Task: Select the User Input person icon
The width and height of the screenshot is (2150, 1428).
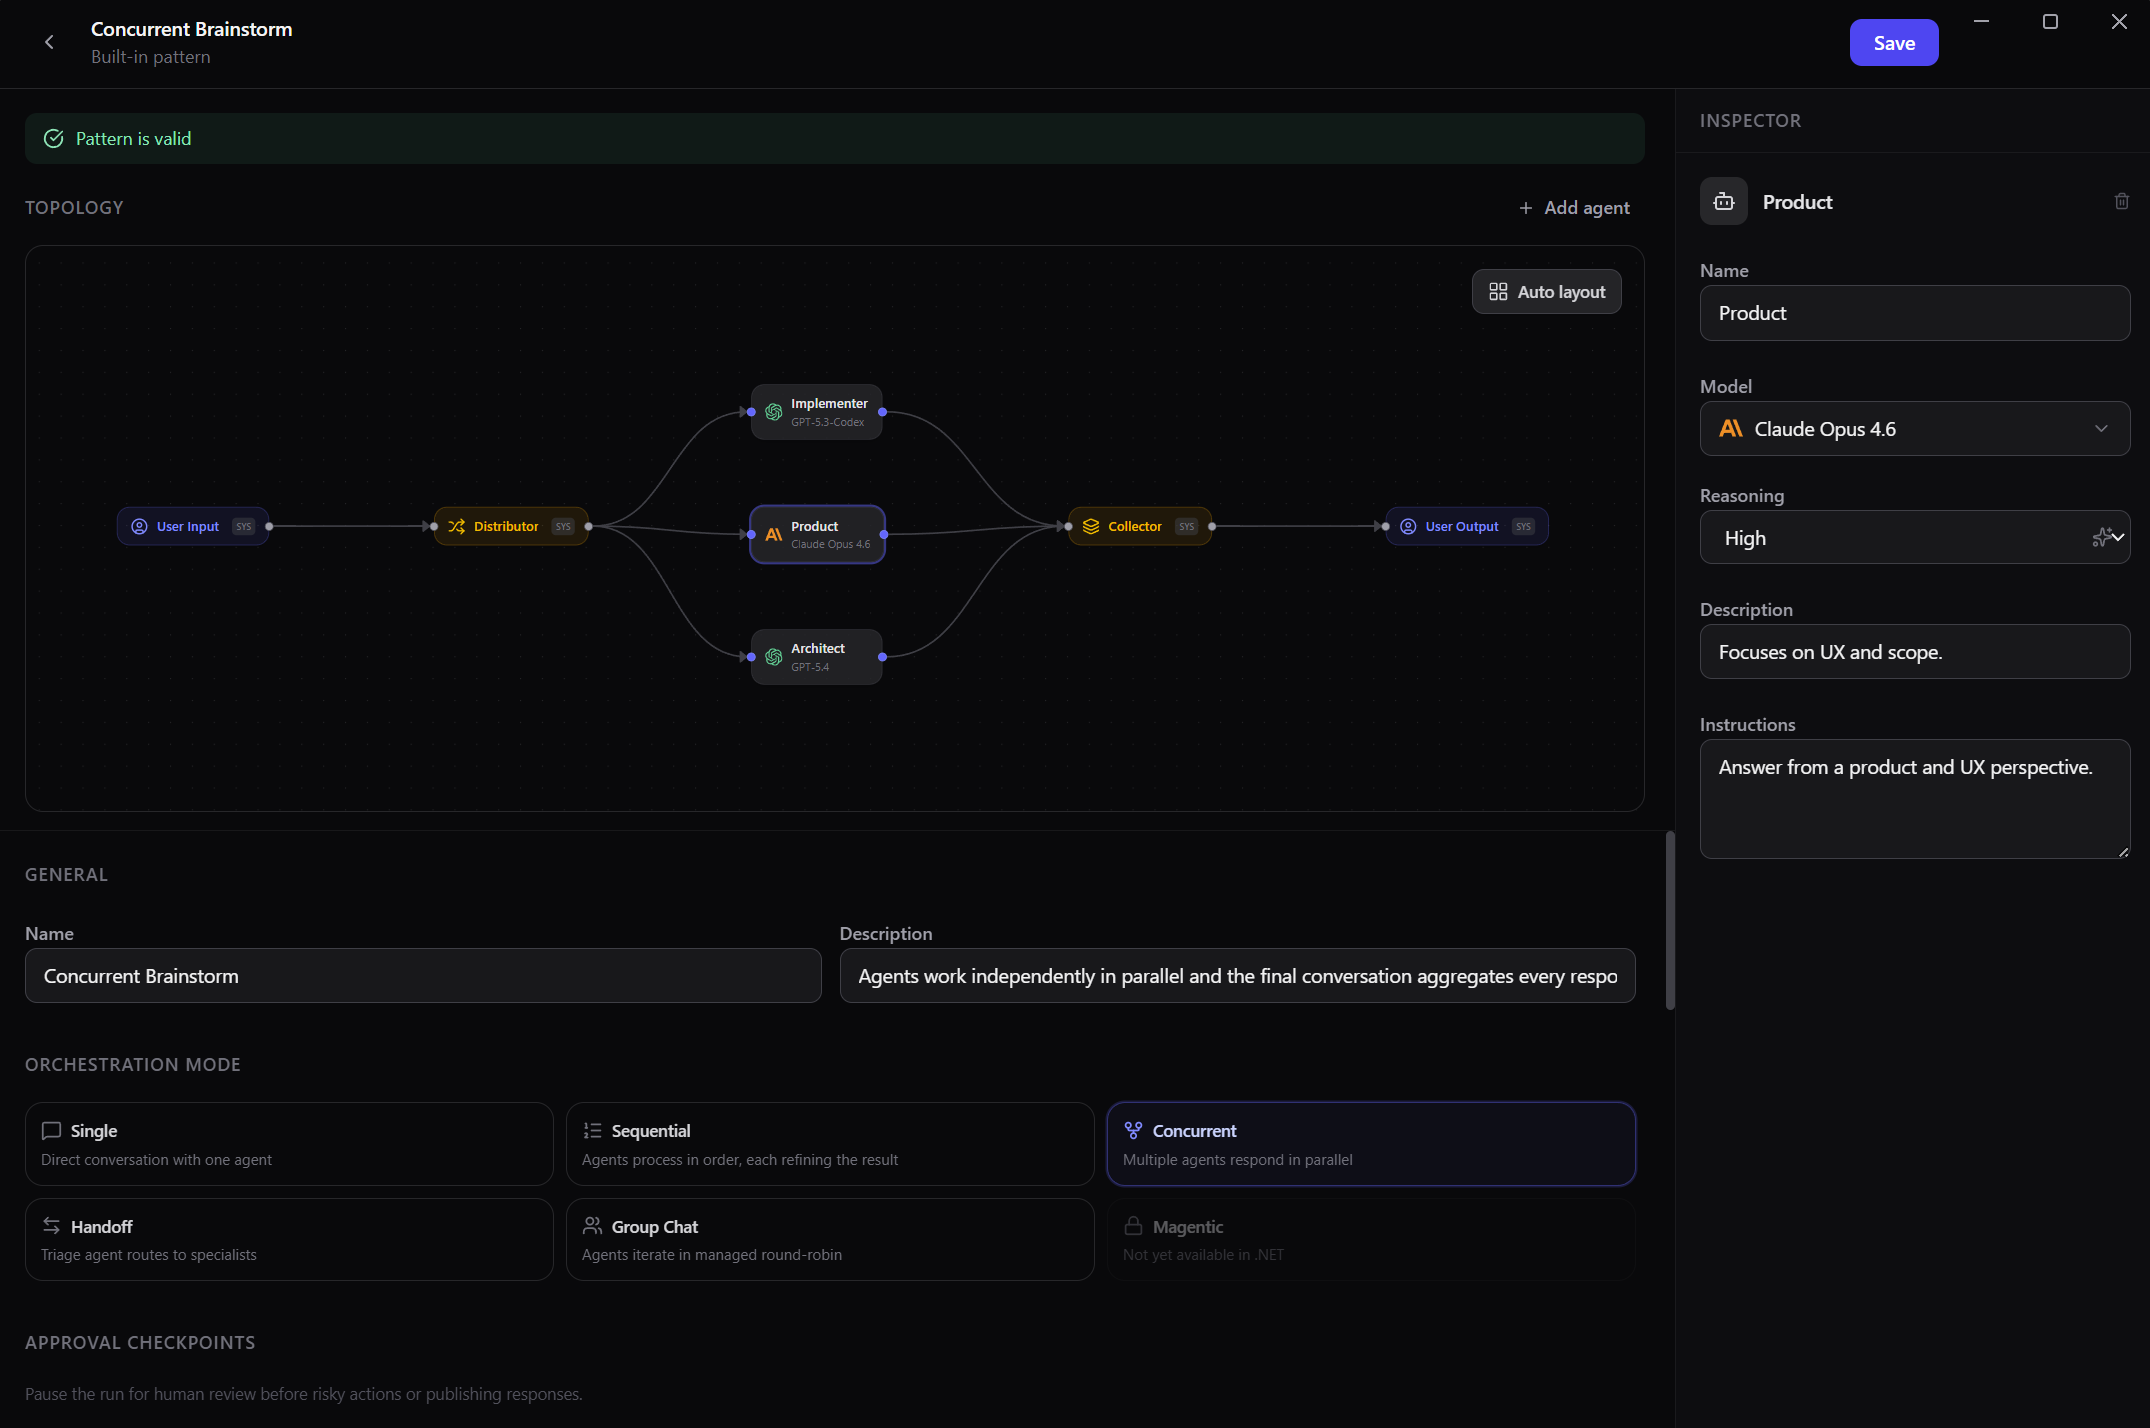Action: tap(139, 526)
